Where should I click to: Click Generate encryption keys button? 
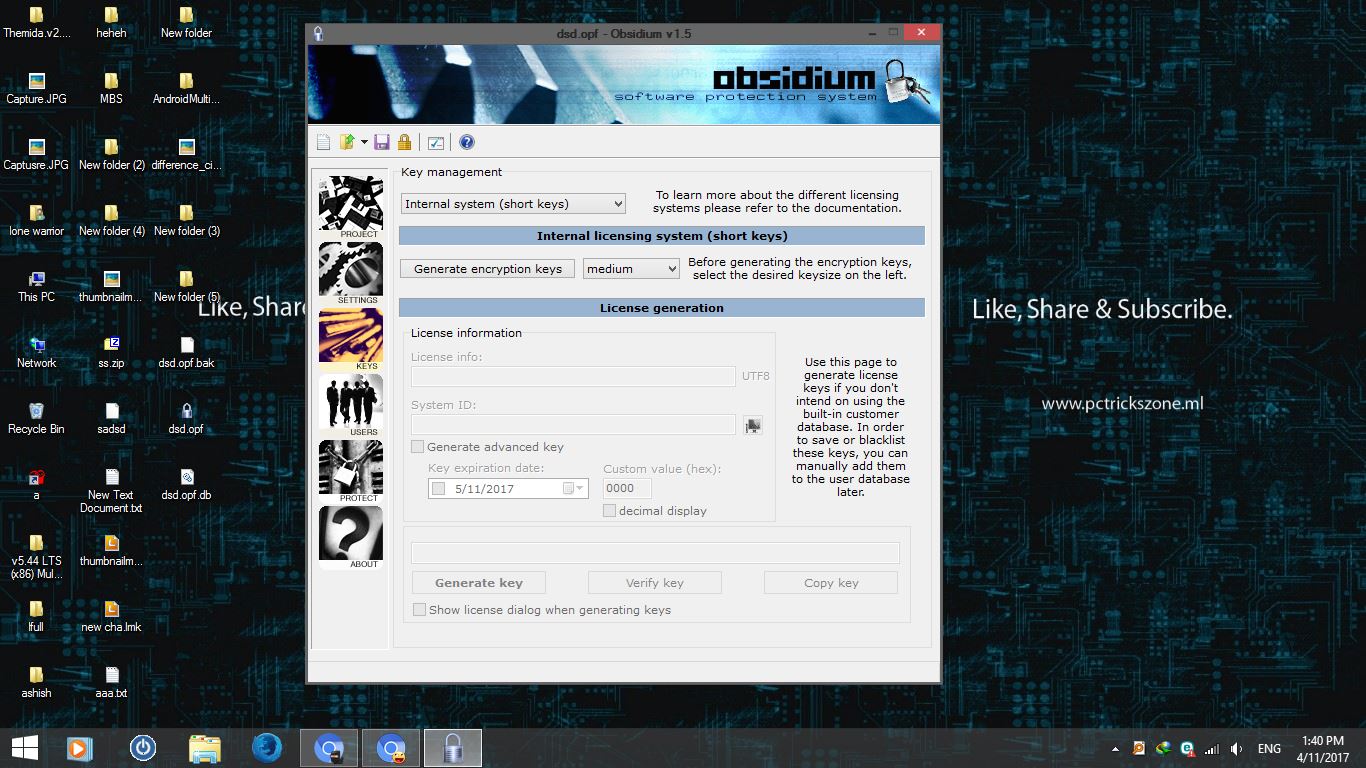pyautogui.click(x=488, y=269)
